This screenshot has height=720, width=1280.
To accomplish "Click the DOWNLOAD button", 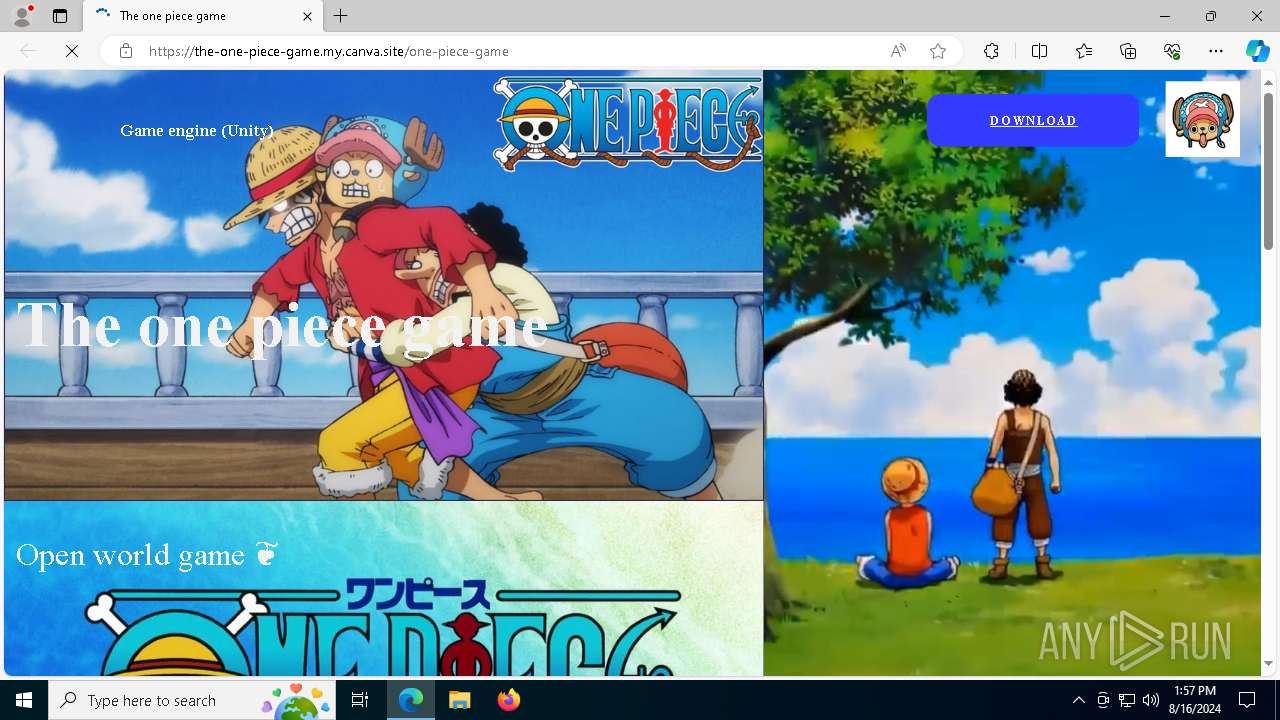I will tap(1033, 120).
